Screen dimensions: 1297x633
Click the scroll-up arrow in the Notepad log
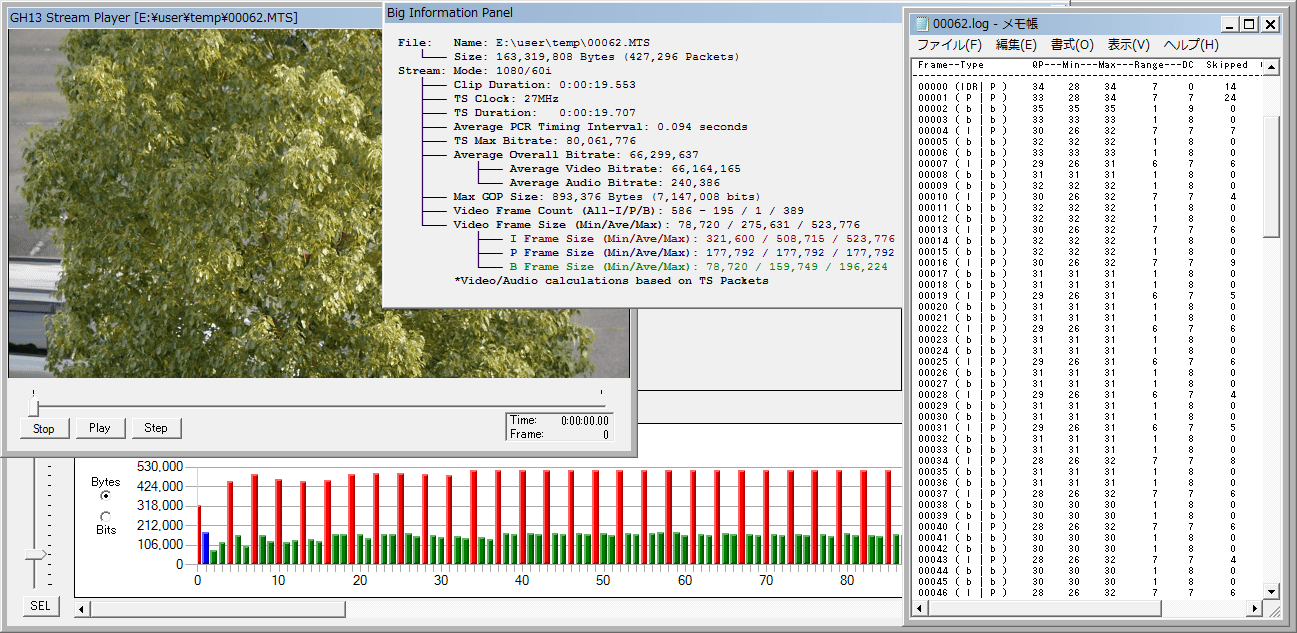click(x=1271, y=67)
